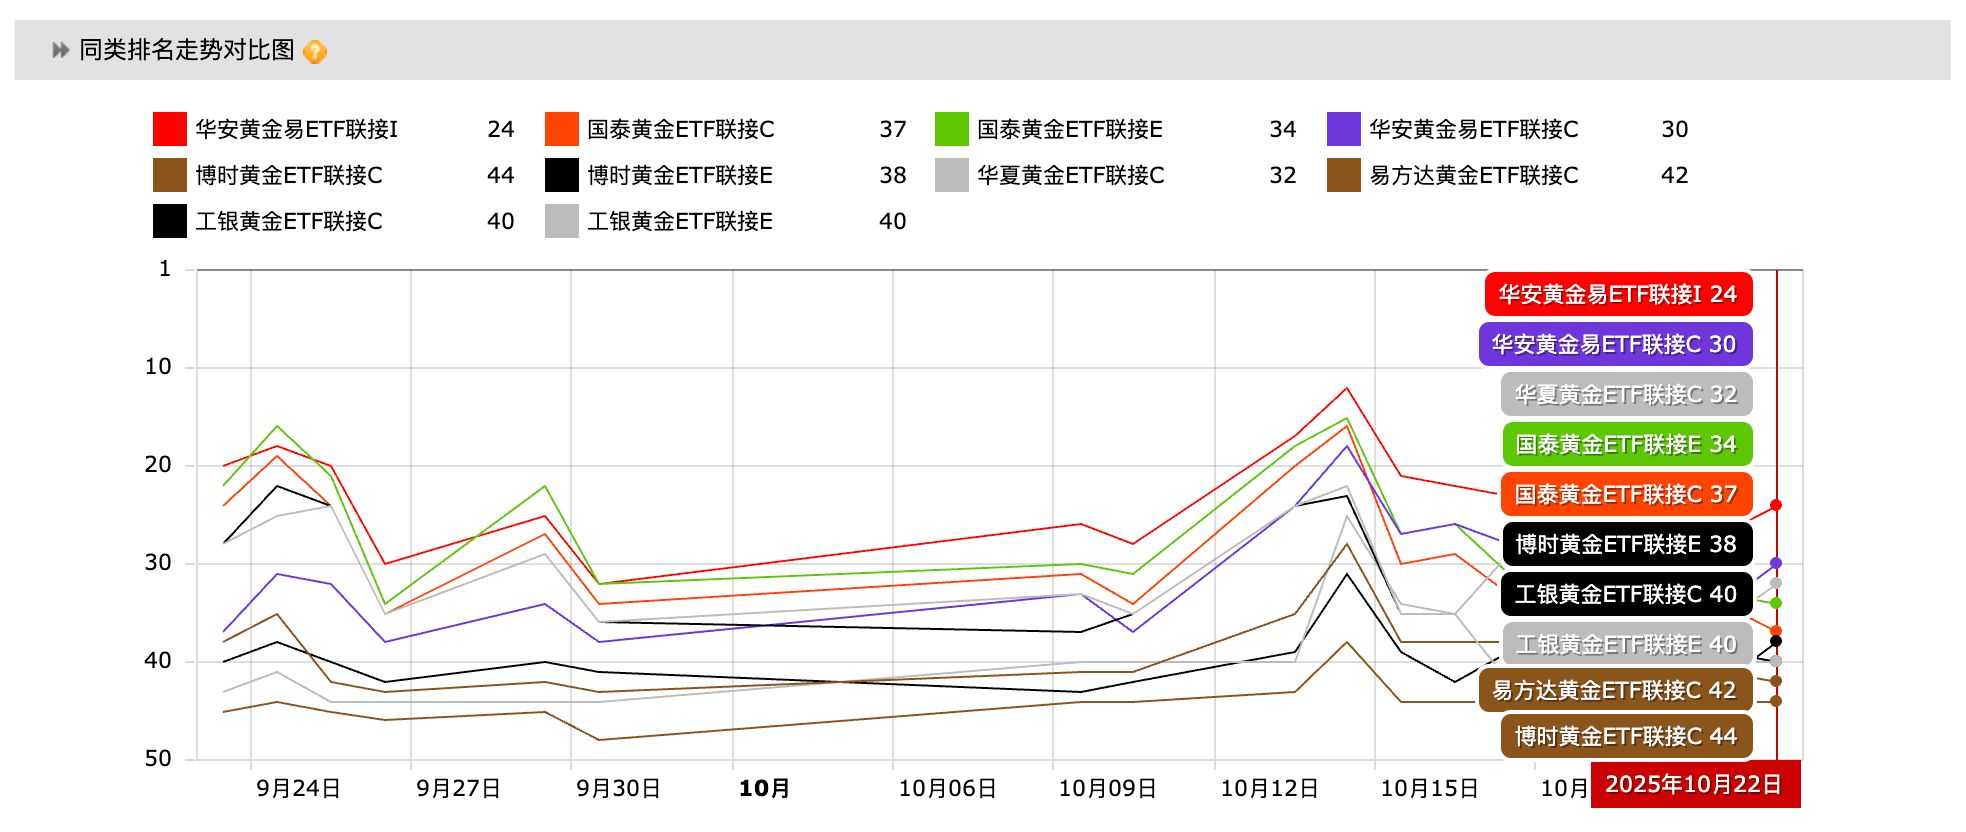Click the black swatch for 博时黄金ETF联接E
The width and height of the screenshot is (1966, 832).
(562, 175)
